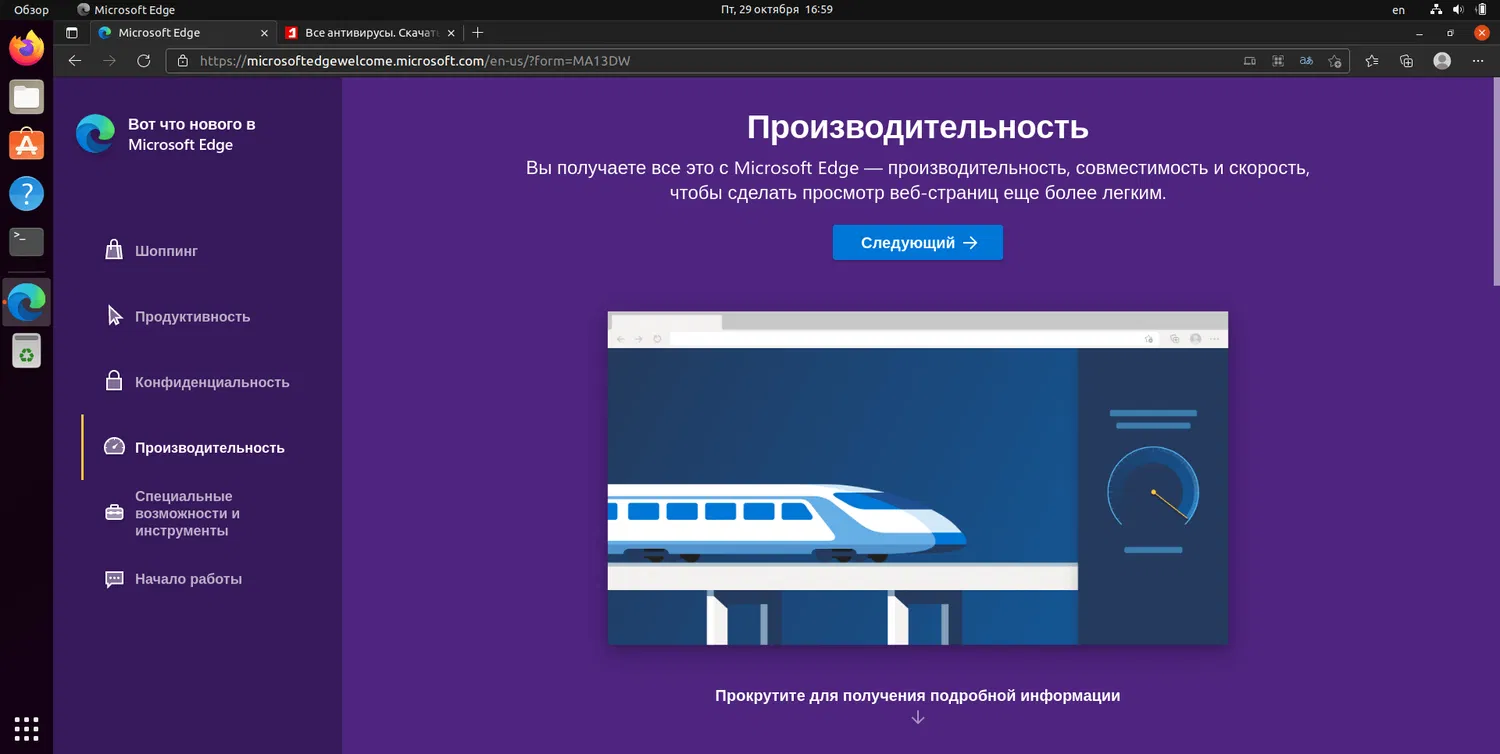Open the profile avatar menu
This screenshot has width=1500, height=754.
(x=1442, y=61)
